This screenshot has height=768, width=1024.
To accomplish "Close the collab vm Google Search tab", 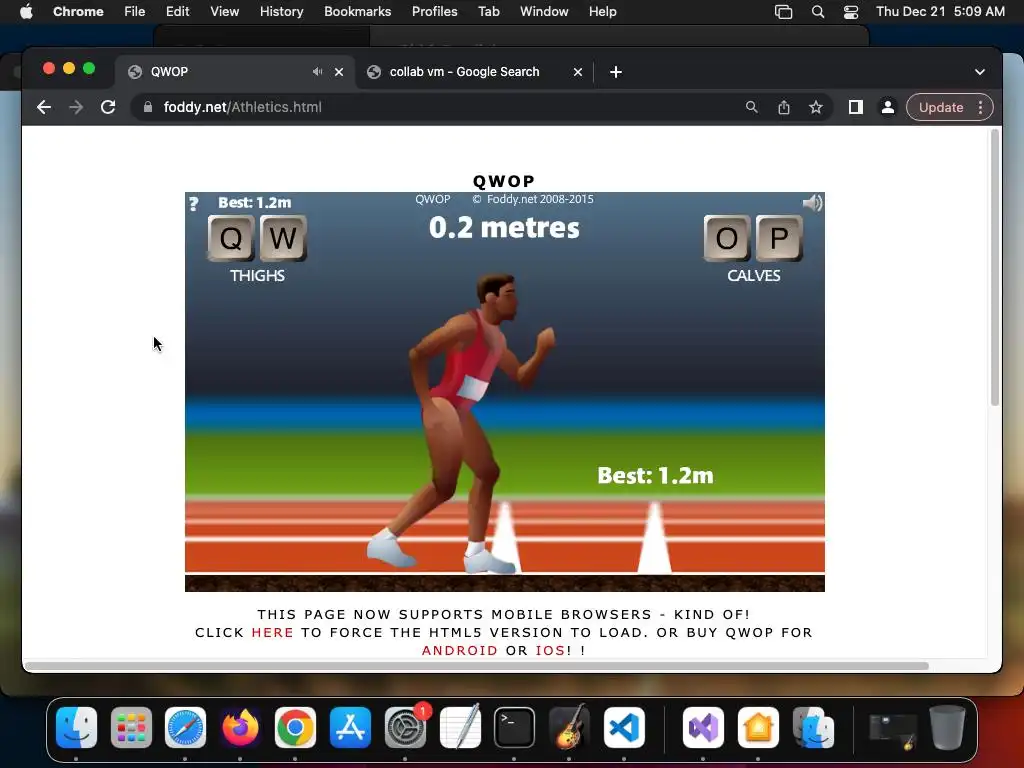I will [578, 72].
